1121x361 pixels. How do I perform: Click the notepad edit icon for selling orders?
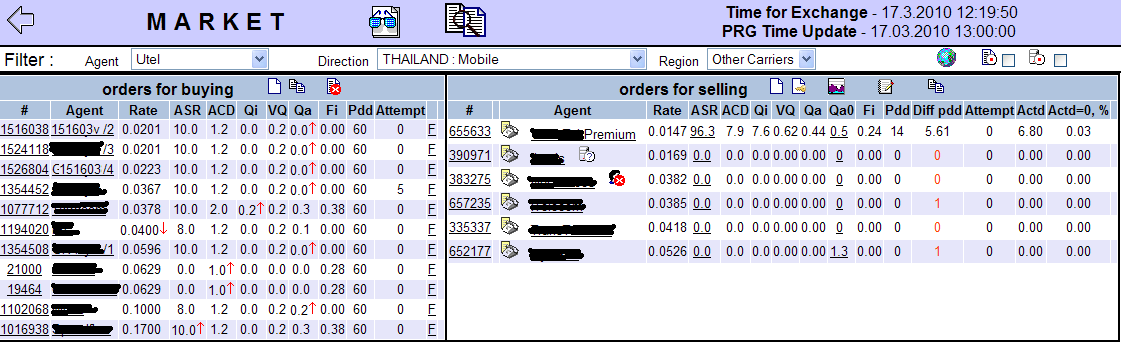click(x=886, y=86)
